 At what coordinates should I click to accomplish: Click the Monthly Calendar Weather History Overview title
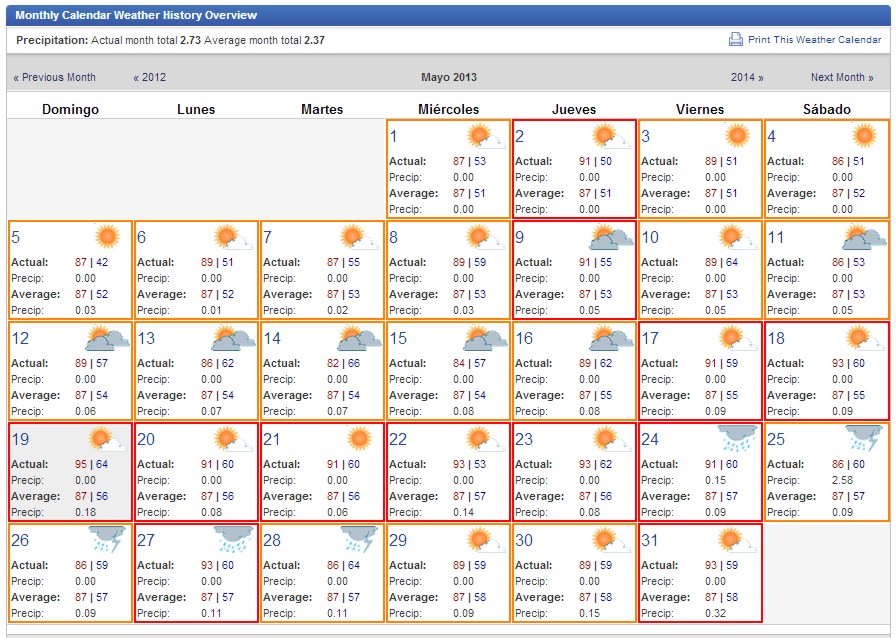136,15
